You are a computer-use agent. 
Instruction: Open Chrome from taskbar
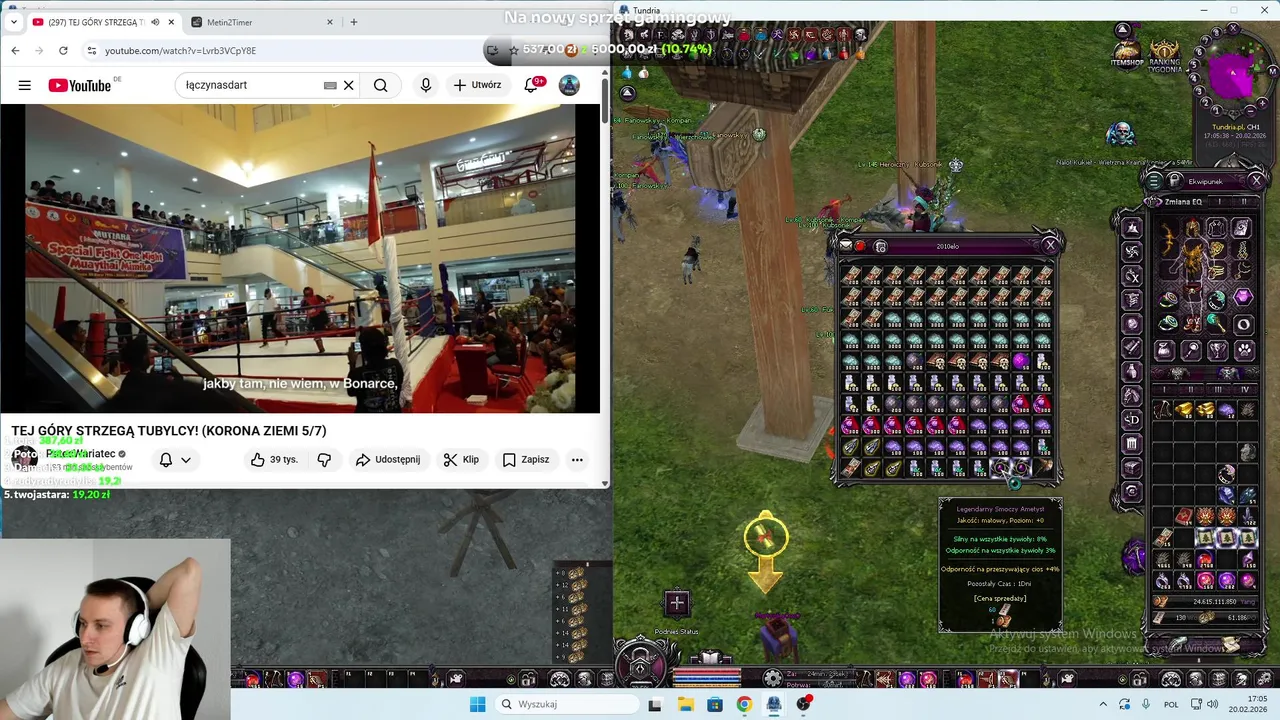coord(744,704)
